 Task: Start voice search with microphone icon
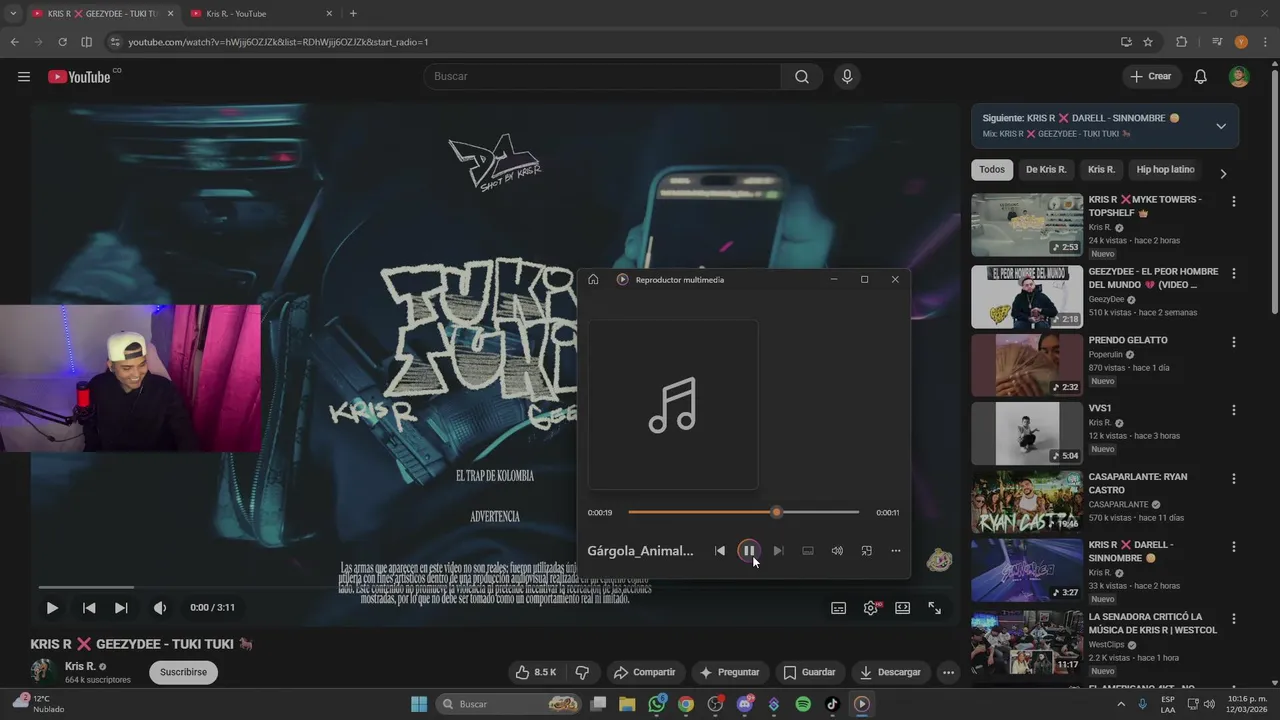pyautogui.click(x=847, y=76)
